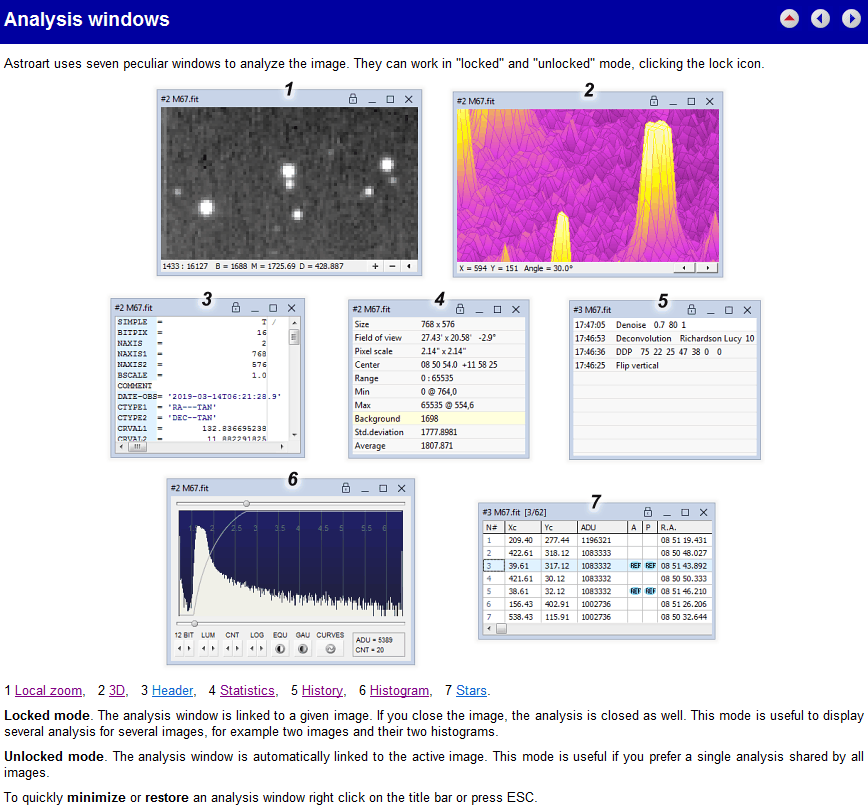Select star row 2 with Xc 422.61
Image resolution: width=868 pixels, height=809 pixels.
597,553
